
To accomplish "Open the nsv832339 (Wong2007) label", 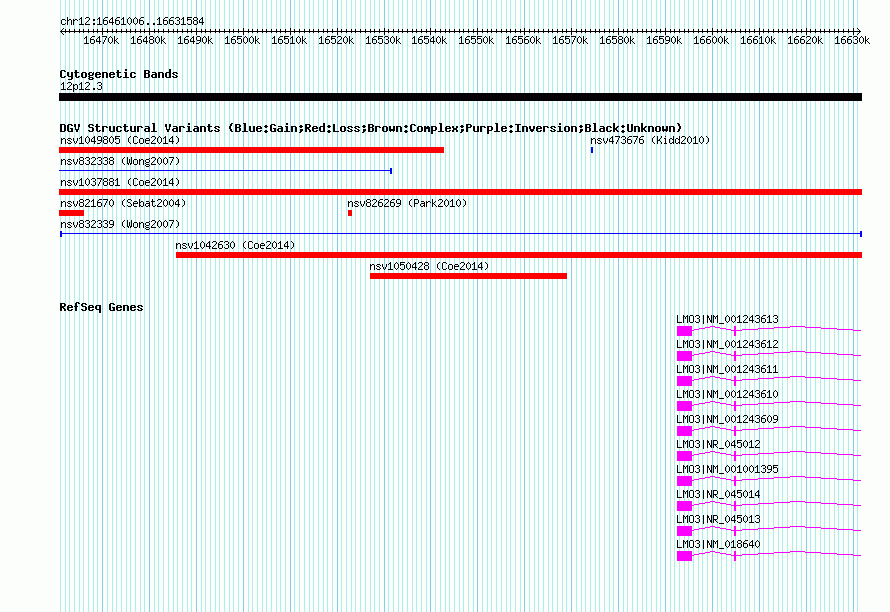I will (x=120, y=224).
